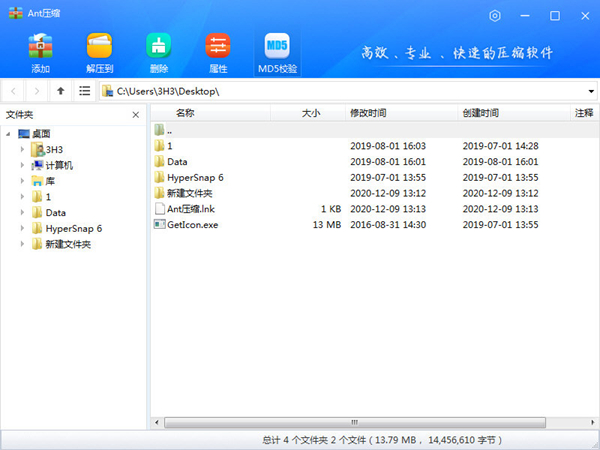Select the 库 library tree item

tap(50, 181)
